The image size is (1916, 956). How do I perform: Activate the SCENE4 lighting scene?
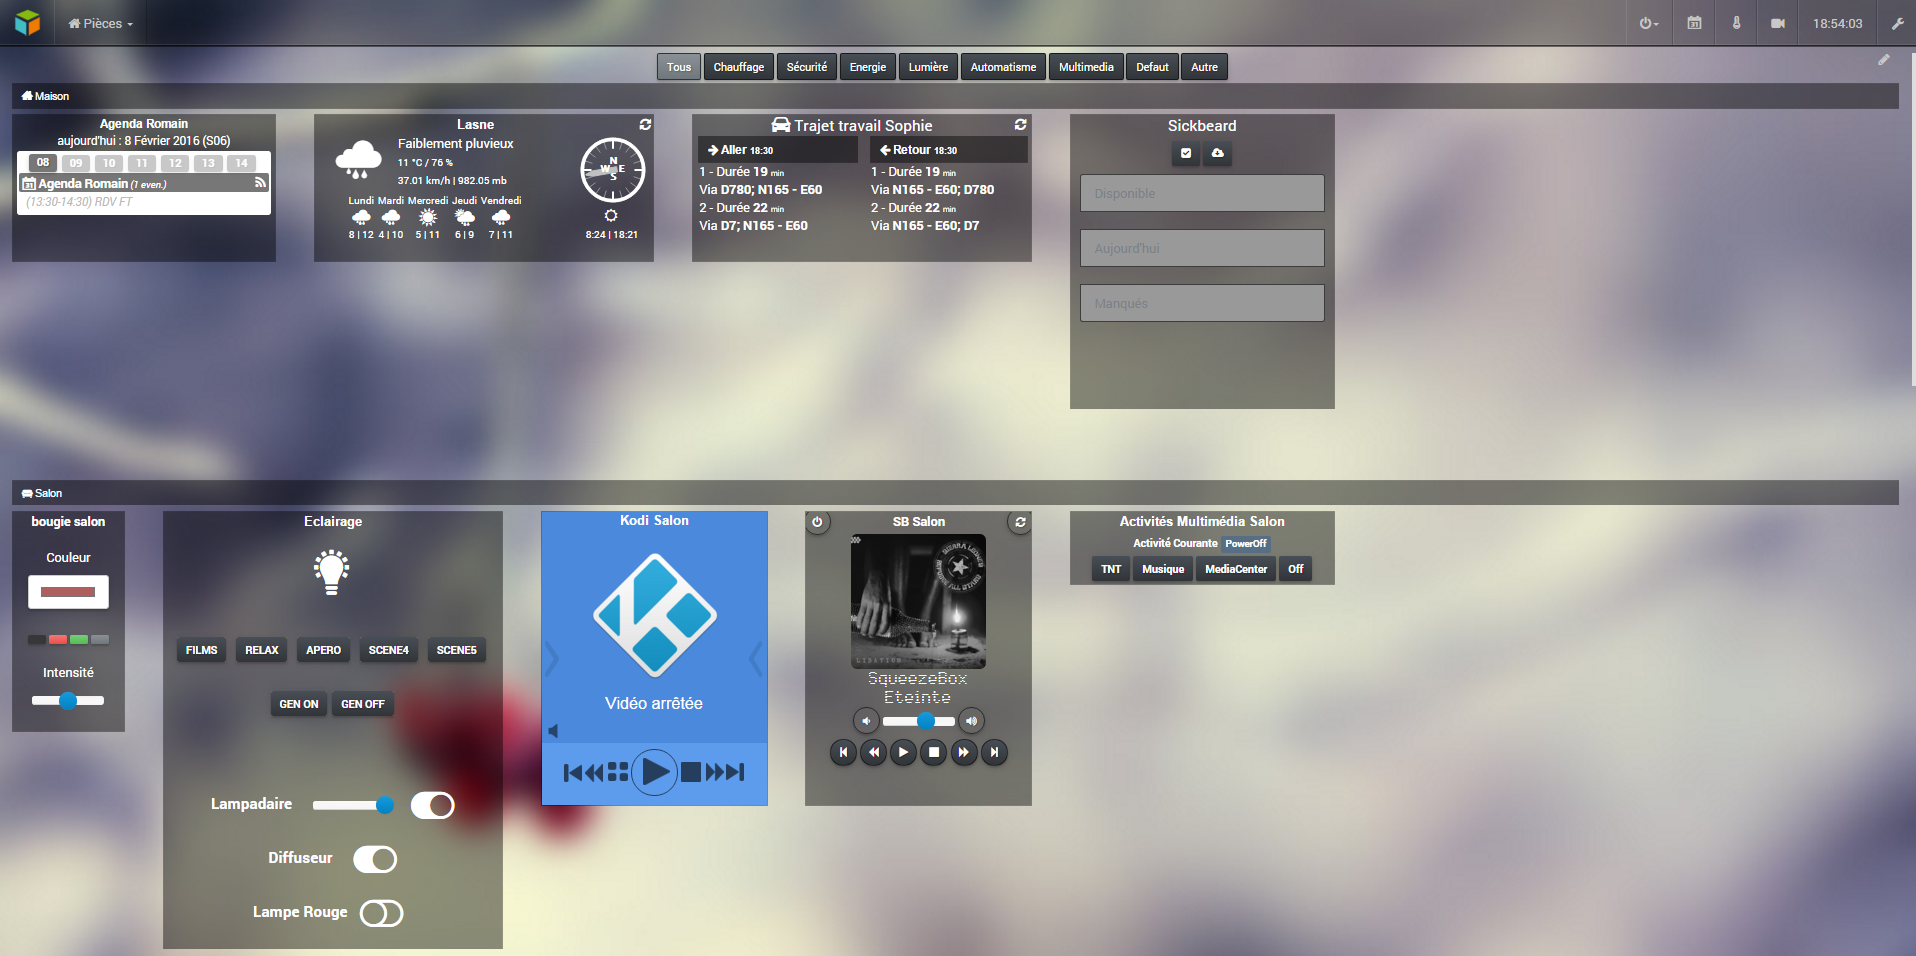tap(388, 650)
